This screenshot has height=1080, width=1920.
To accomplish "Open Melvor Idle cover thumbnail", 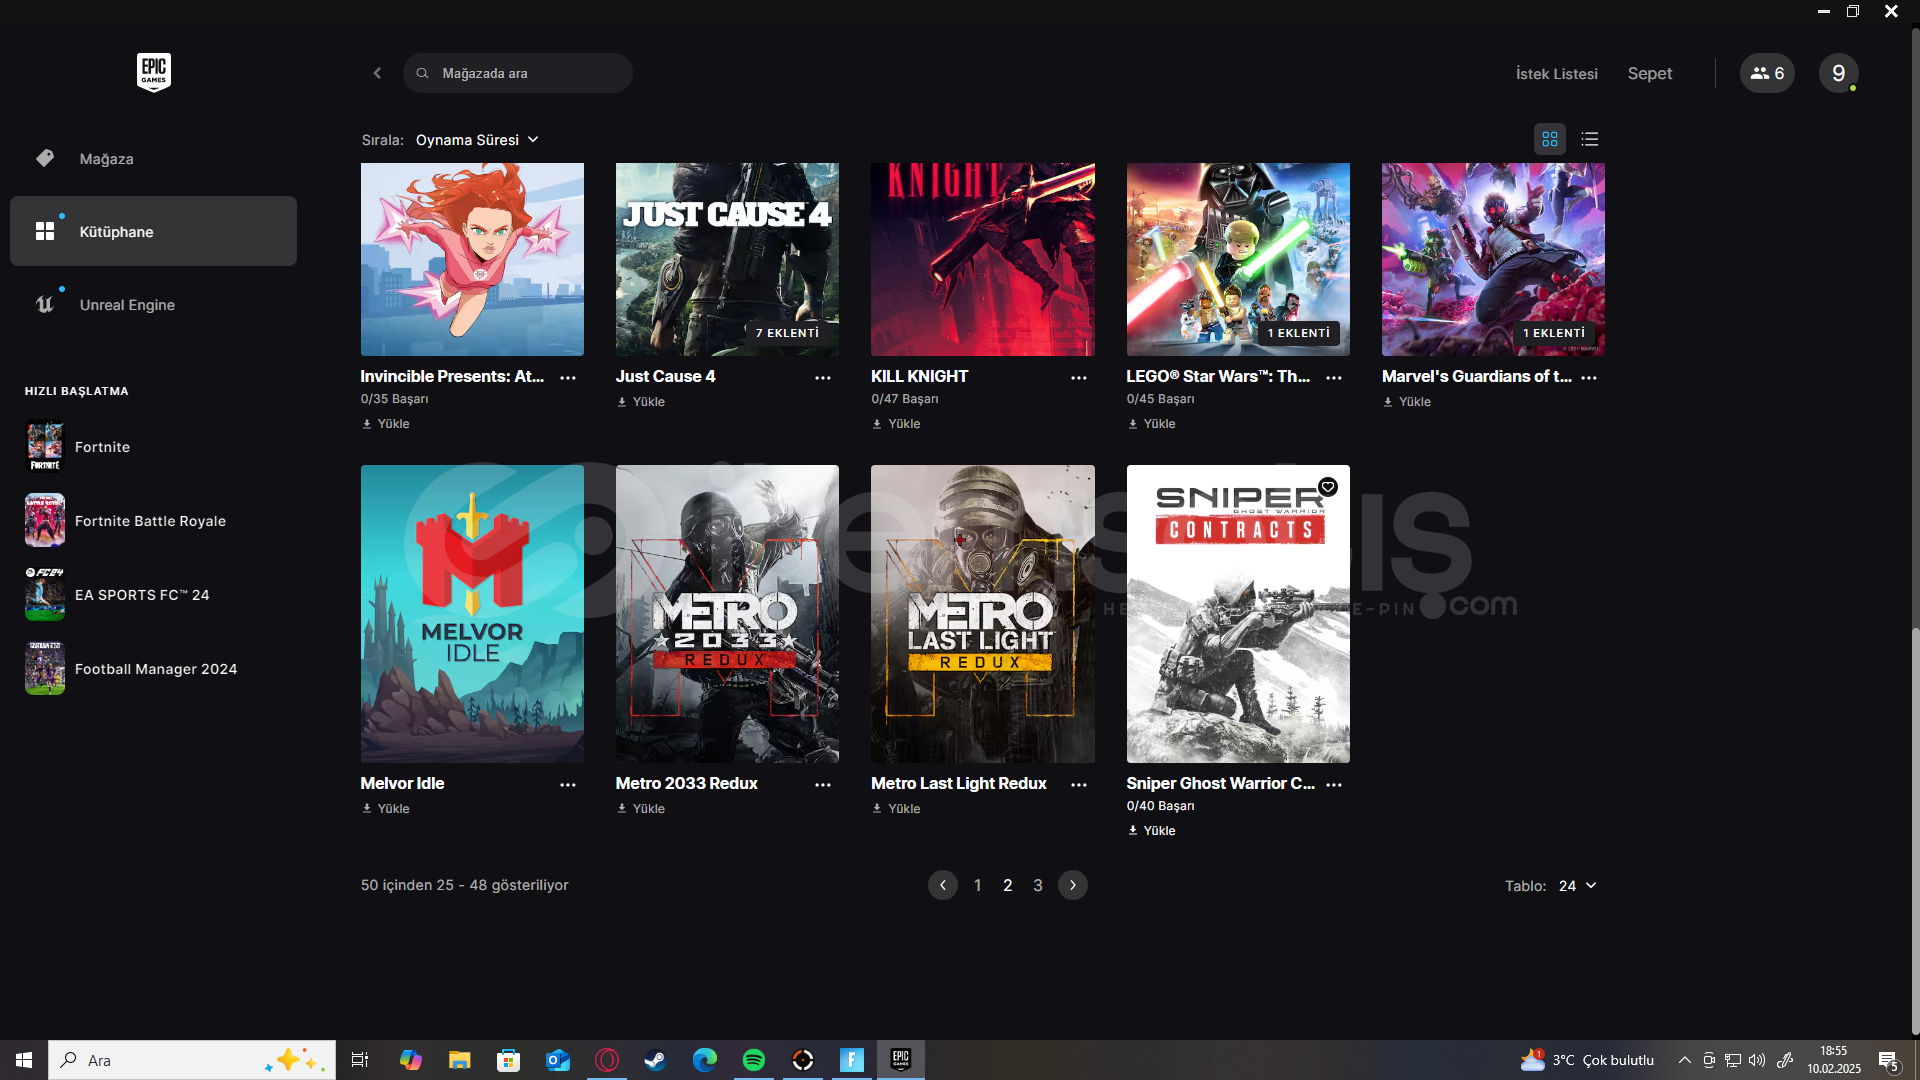I will [x=472, y=613].
